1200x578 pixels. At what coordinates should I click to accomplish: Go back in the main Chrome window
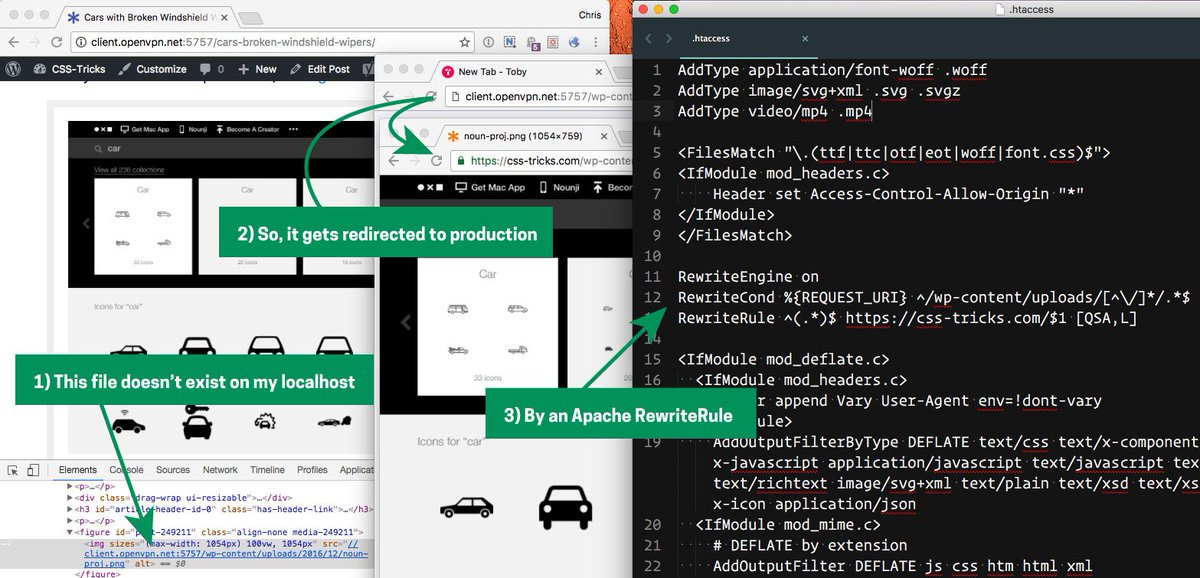(x=13, y=43)
